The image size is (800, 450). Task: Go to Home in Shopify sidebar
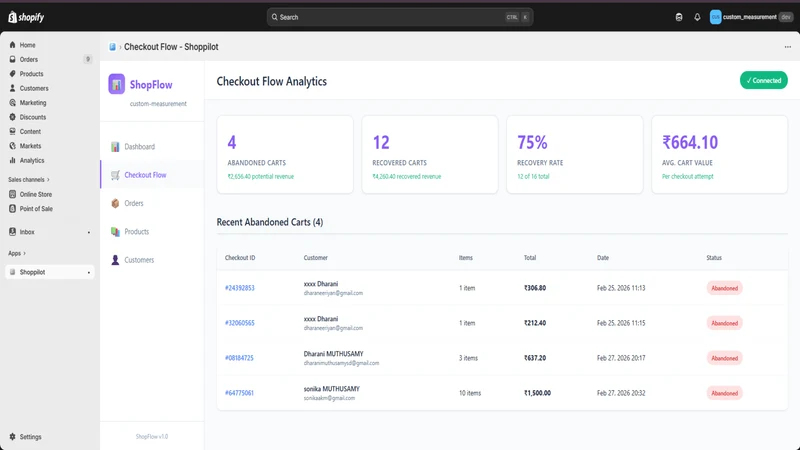pos(28,45)
